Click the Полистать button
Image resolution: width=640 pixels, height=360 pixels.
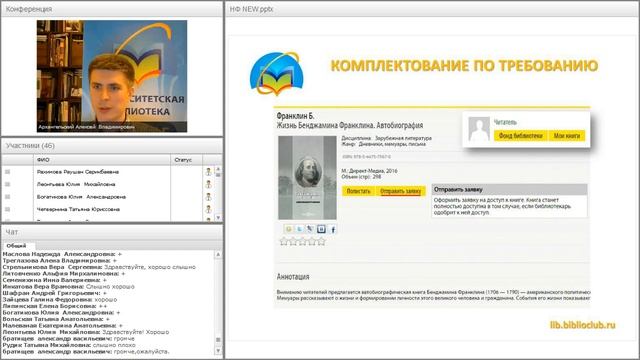[358, 191]
